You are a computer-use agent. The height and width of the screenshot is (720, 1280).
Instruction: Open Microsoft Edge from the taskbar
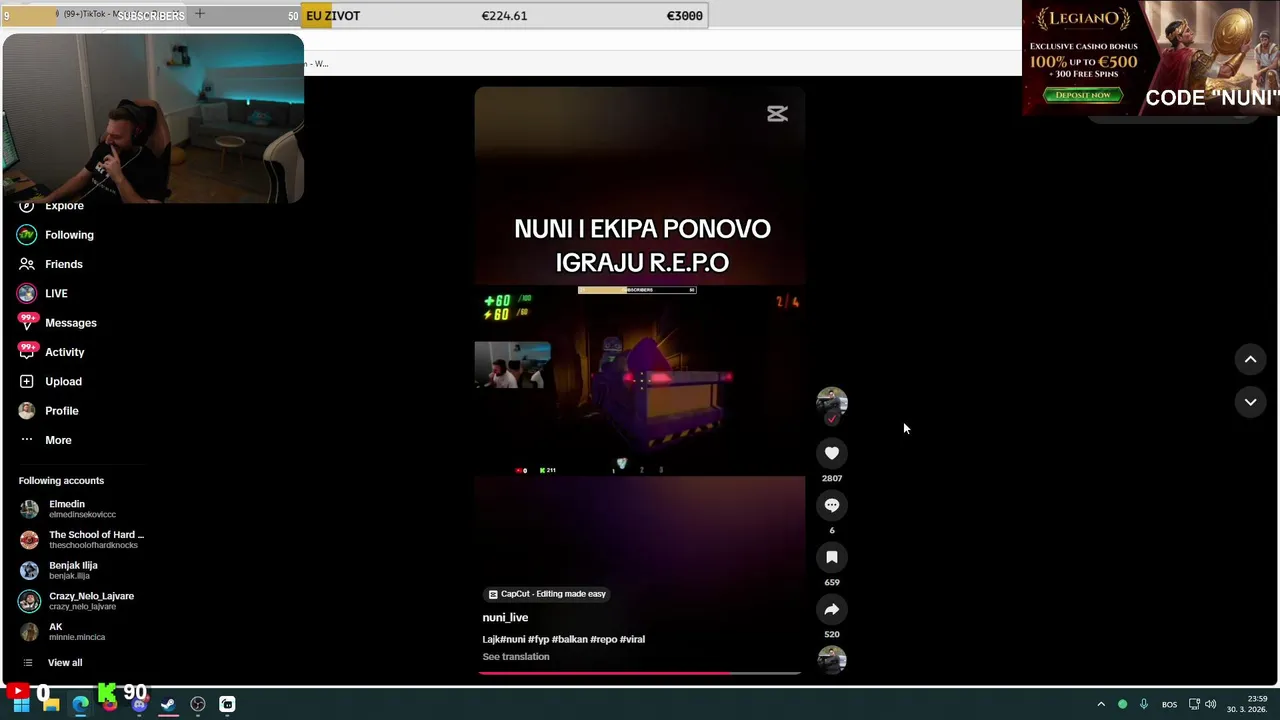80,704
